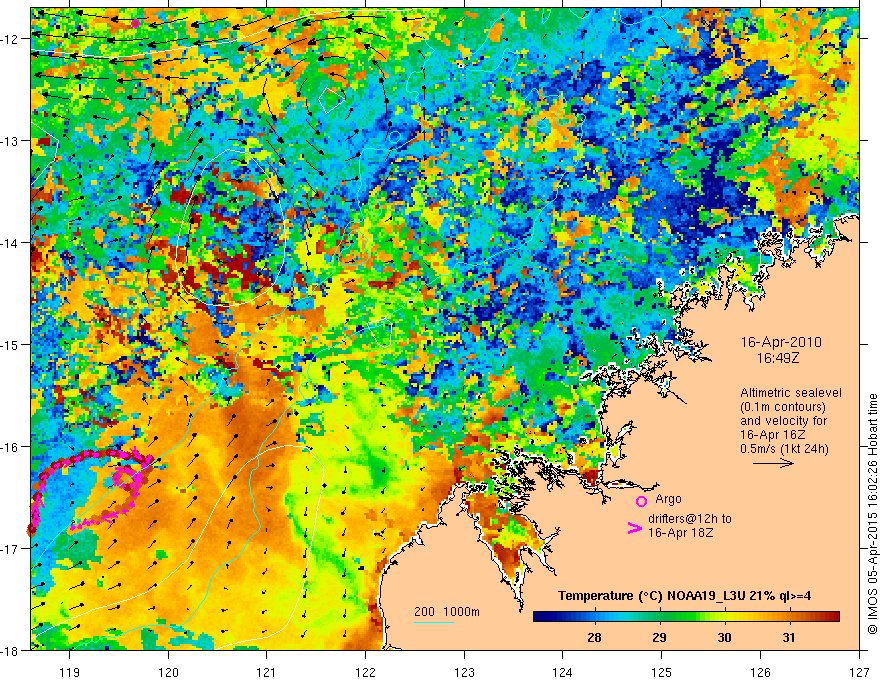Click the magenta Argo float marker near -12 latitude

[x=135, y=23]
